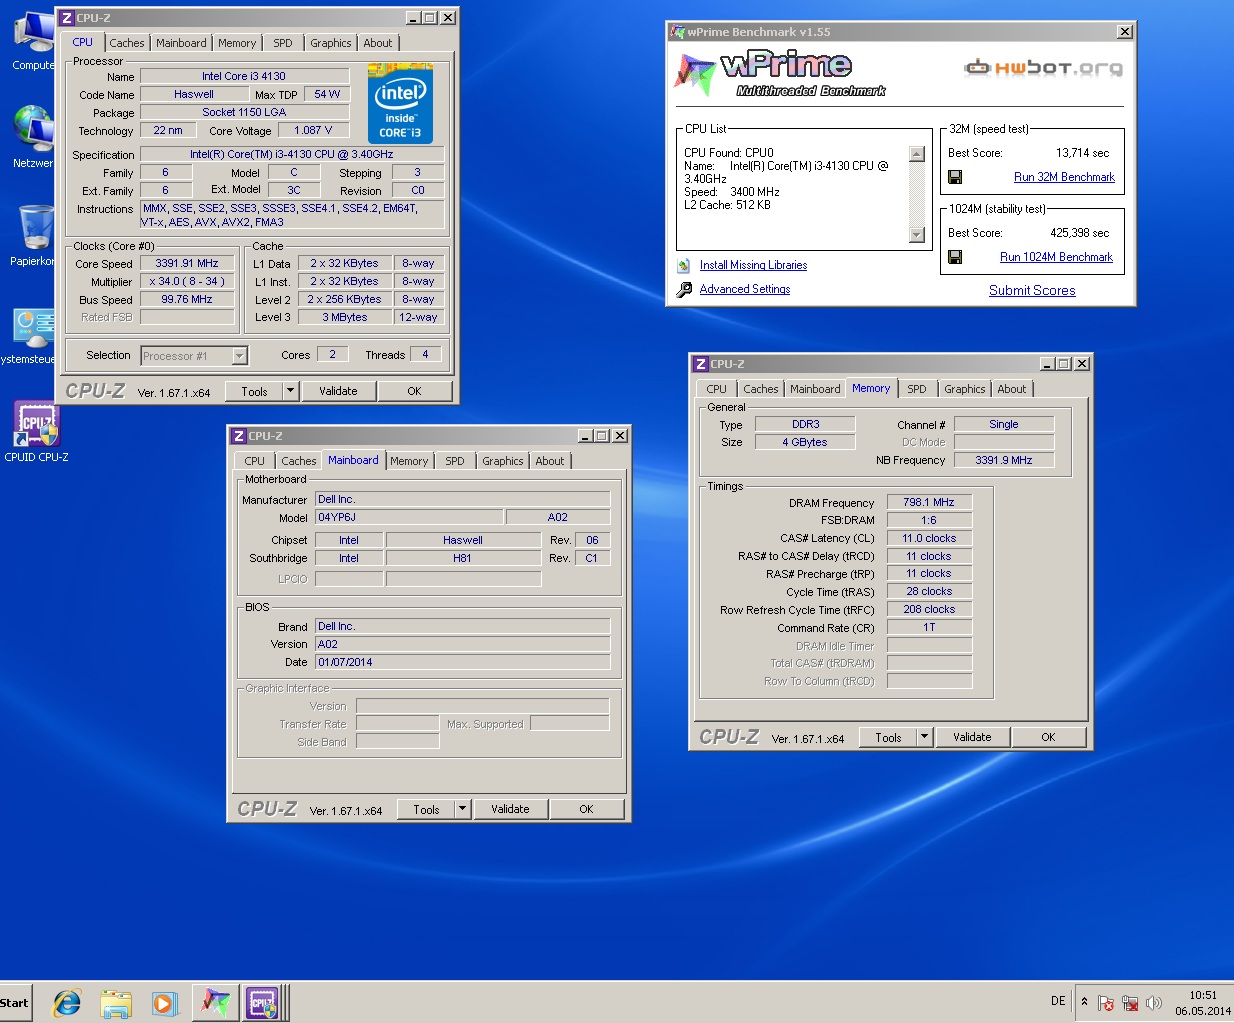Image resolution: width=1234 pixels, height=1023 pixels.
Task: Switch to the Caches tab in the top-left CPU-Z
Action: (127, 43)
